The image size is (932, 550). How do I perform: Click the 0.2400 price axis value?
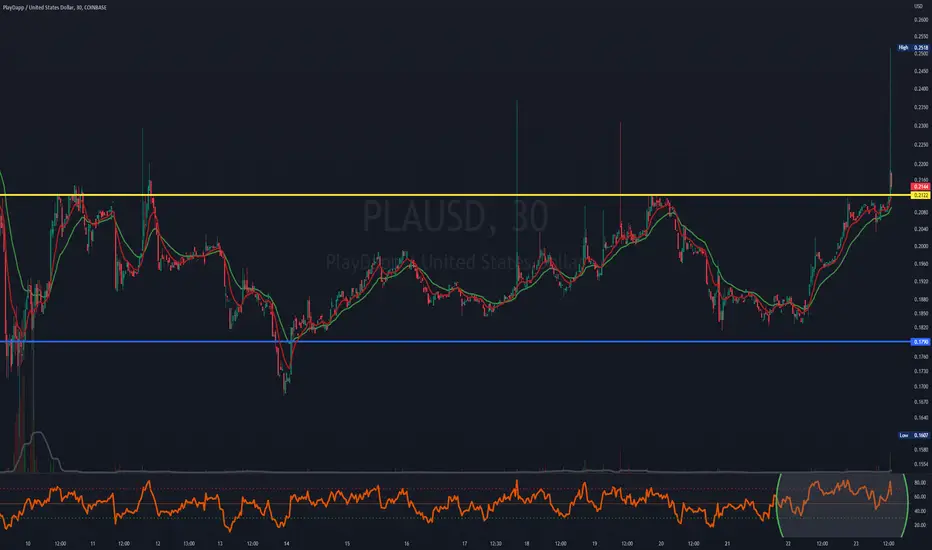pos(921,89)
